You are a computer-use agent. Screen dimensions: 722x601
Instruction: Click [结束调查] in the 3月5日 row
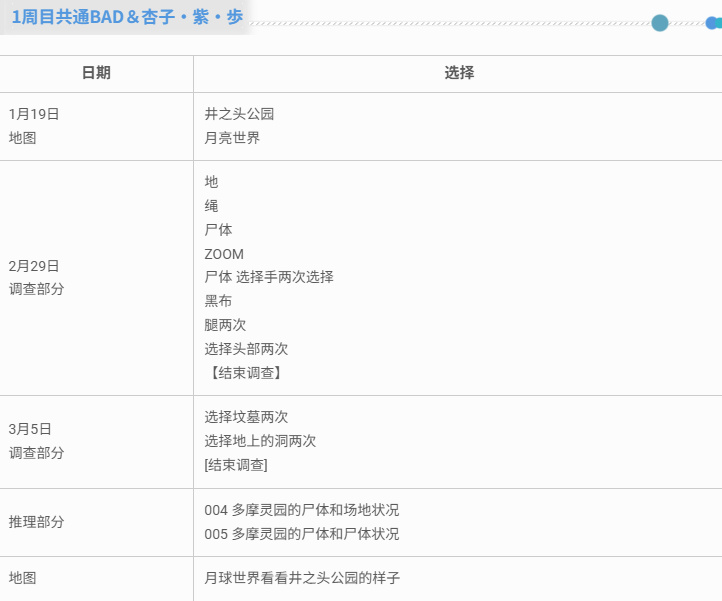[x=236, y=465]
